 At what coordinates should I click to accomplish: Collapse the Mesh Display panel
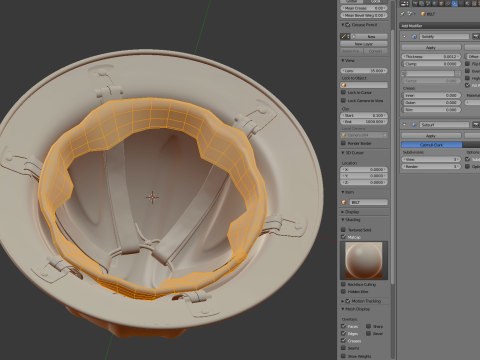click(x=343, y=309)
